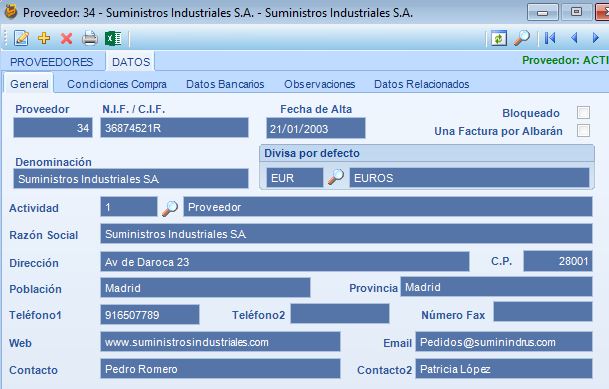Click the edit record pencil icon
This screenshot has height=389, width=609.
[x=21, y=38]
